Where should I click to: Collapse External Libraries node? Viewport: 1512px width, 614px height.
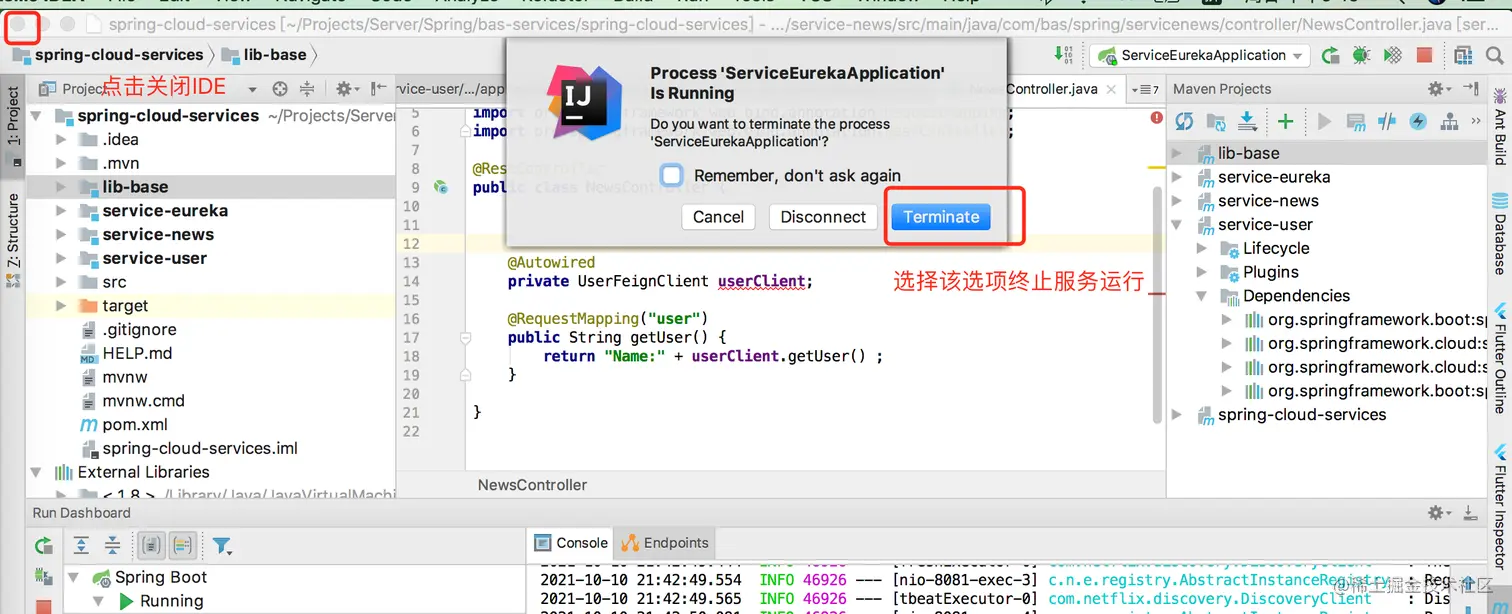pyautogui.click(x=37, y=472)
